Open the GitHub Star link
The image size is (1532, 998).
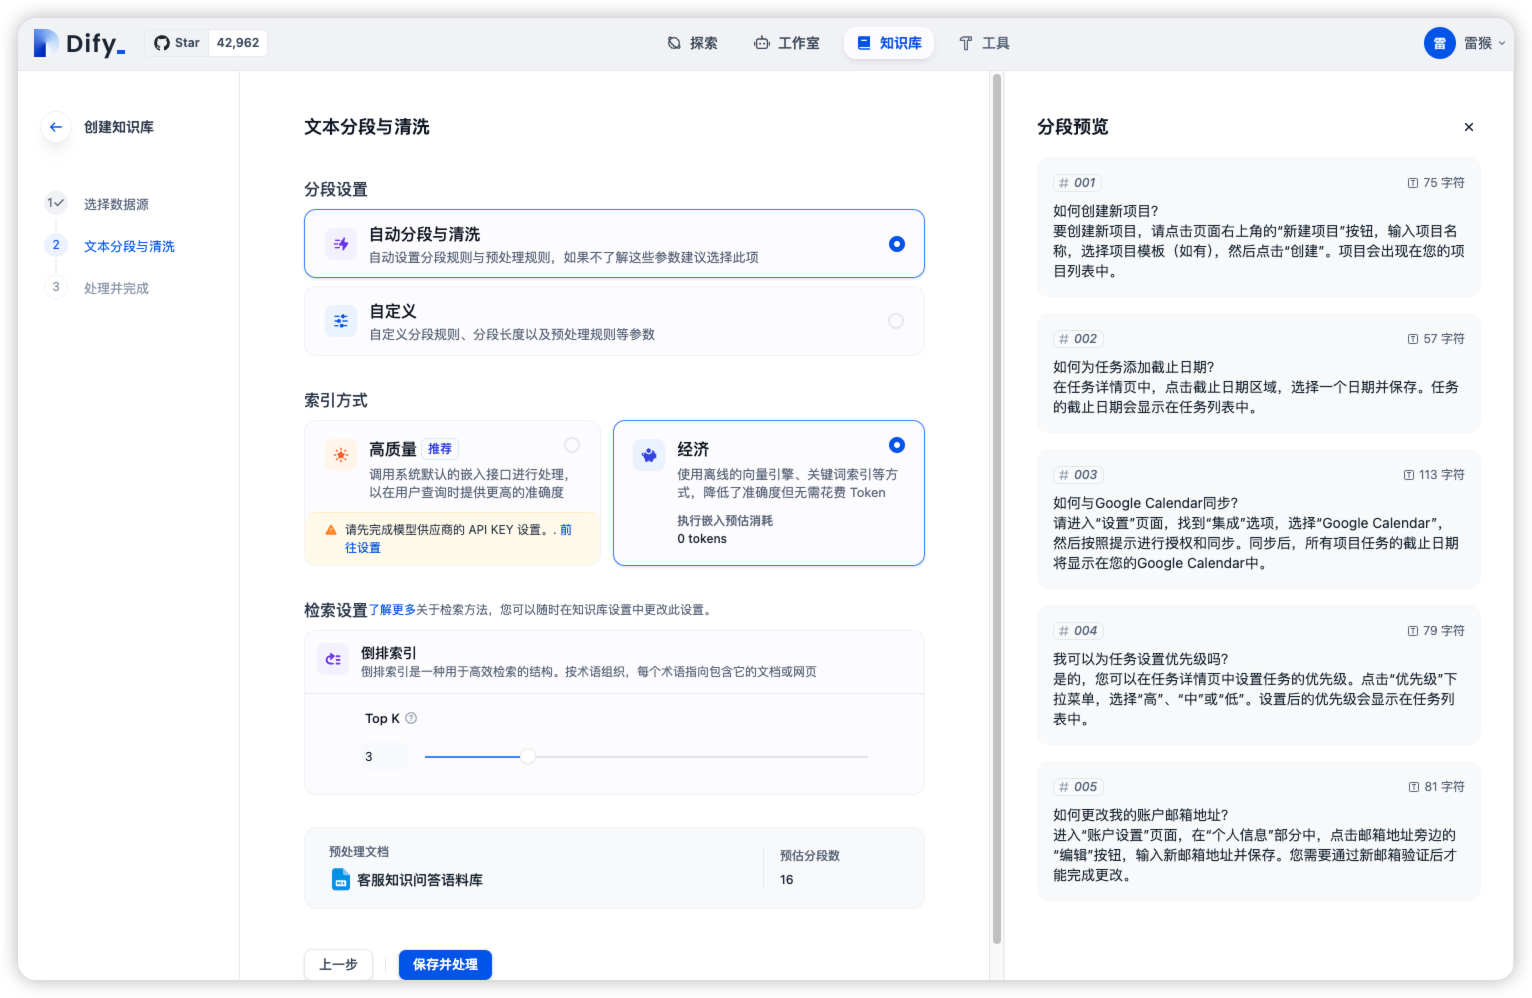(x=177, y=43)
